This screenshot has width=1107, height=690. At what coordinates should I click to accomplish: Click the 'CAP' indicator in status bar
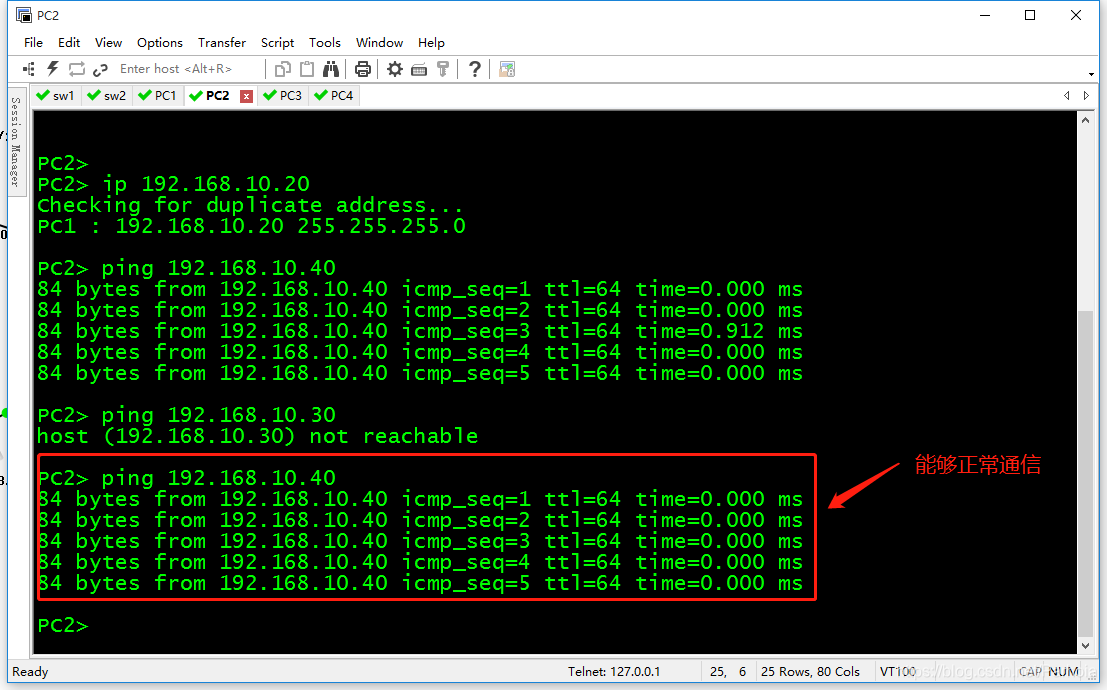tap(1030, 672)
